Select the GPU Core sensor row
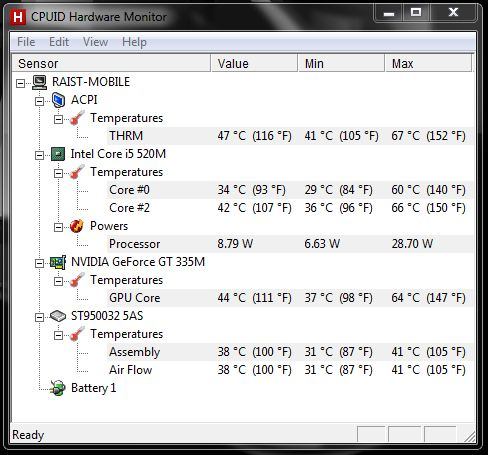The width and height of the screenshot is (488, 455). pos(290,298)
